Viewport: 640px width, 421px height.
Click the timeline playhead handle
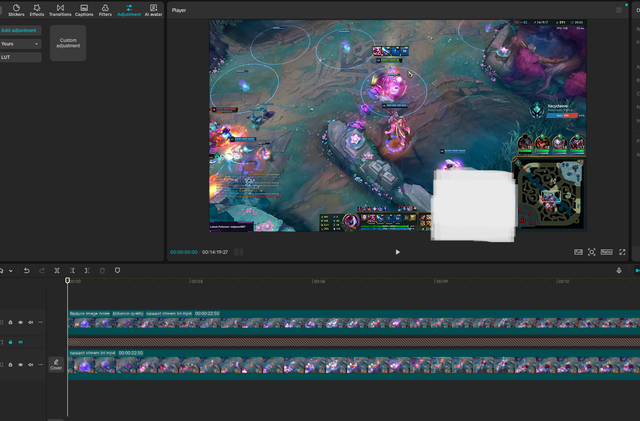coord(68,280)
